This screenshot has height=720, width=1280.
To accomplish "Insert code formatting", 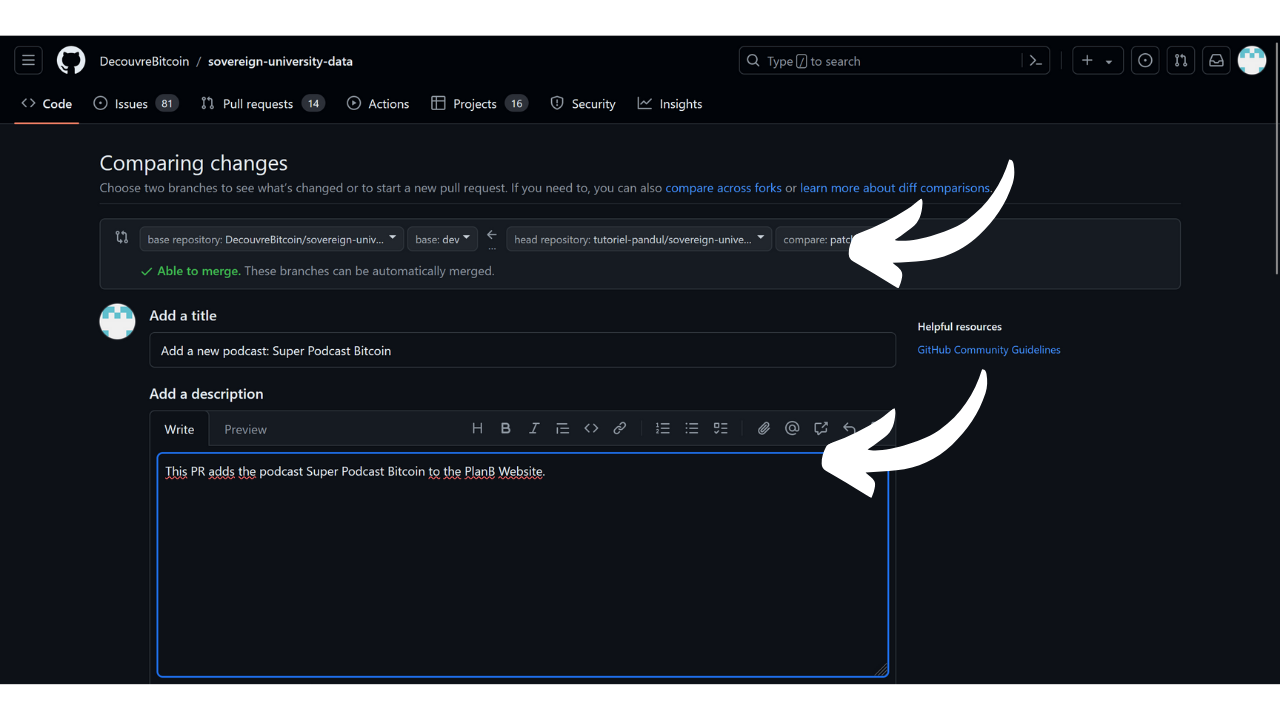I will [591, 428].
